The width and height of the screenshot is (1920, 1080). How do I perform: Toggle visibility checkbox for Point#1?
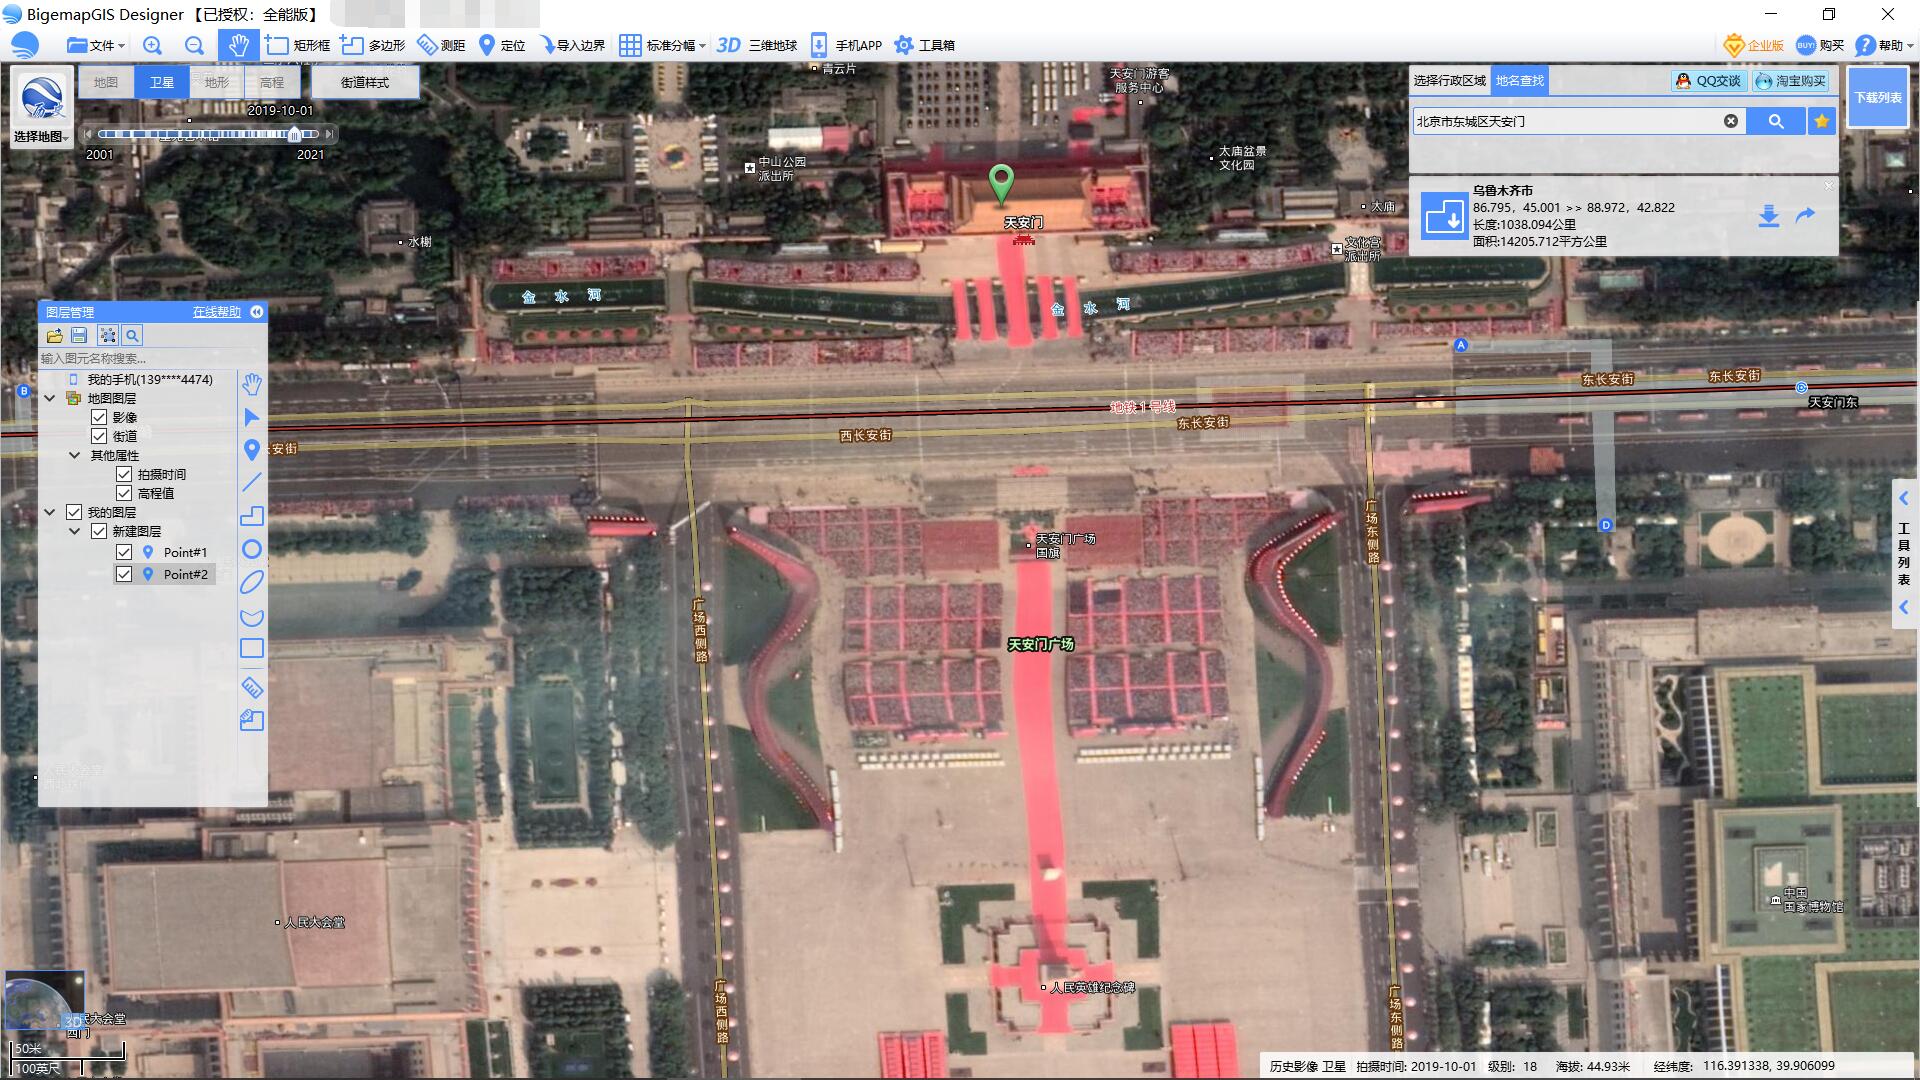click(x=124, y=552)
